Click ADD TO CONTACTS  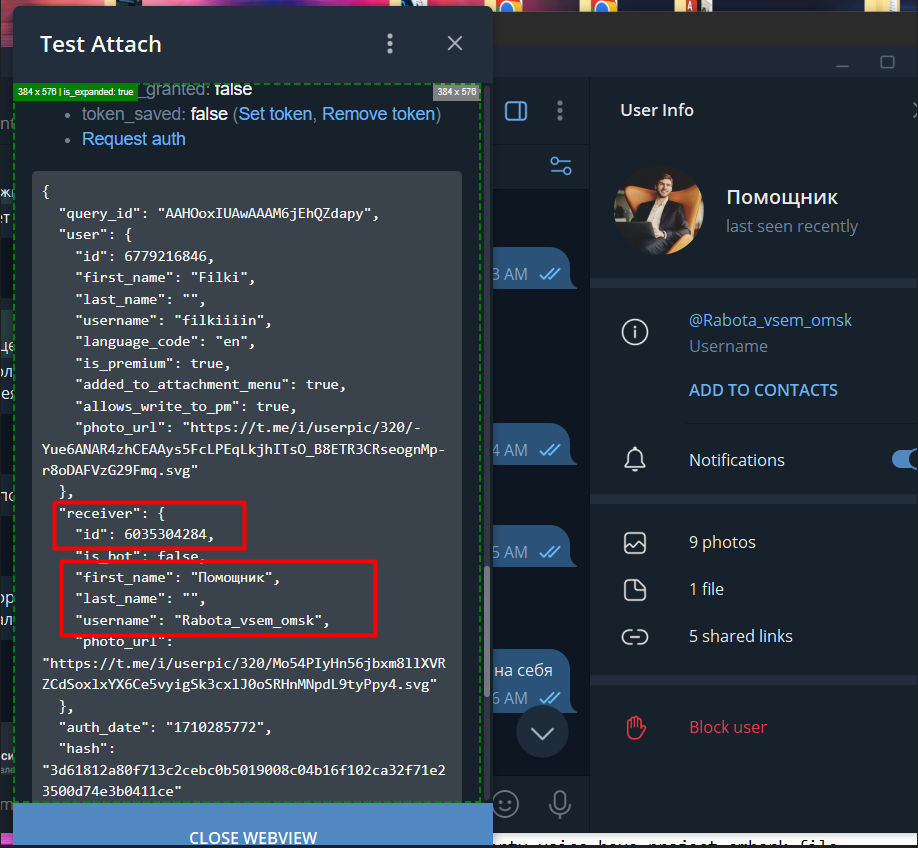tap(763, 390)
